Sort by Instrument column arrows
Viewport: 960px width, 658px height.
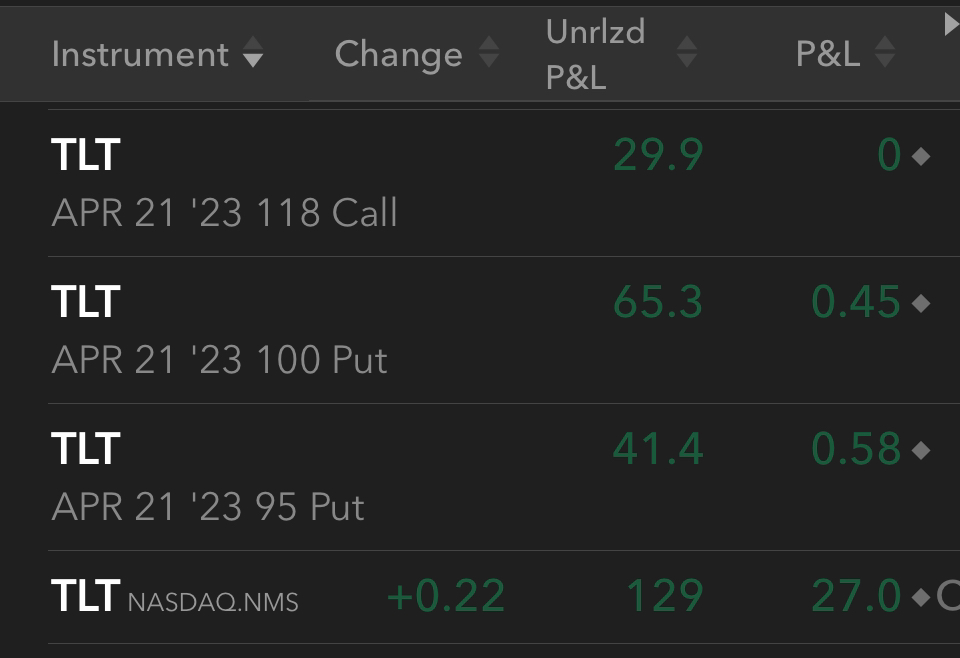pyautogui.click(x=252, y=51)
